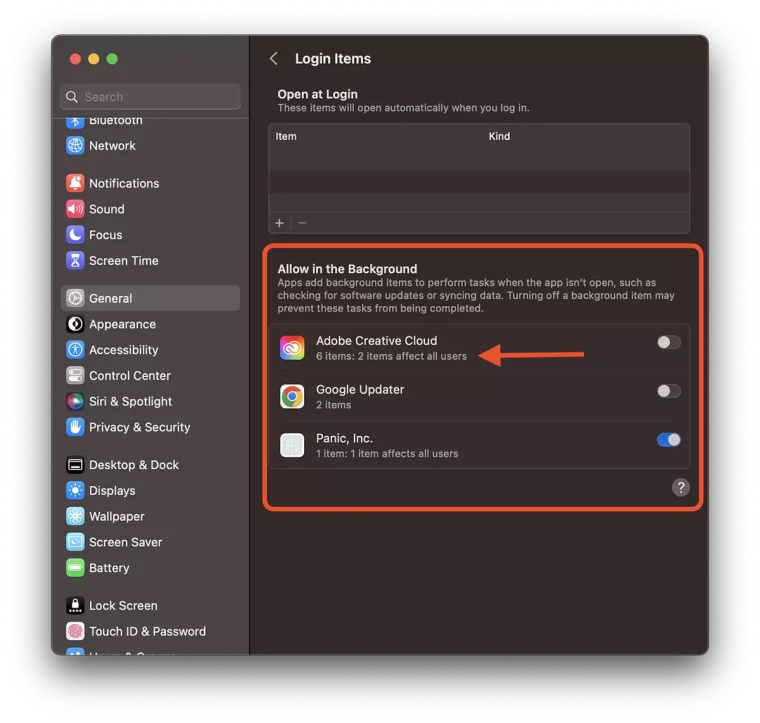Click the yellow minimize window button
The image size is (760, 723).
94,59
